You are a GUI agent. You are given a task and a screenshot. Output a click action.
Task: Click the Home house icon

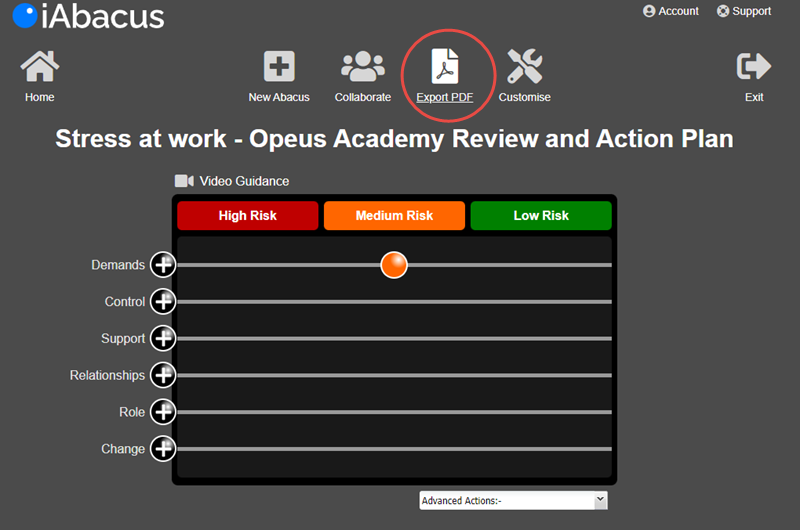click(40, 66)
